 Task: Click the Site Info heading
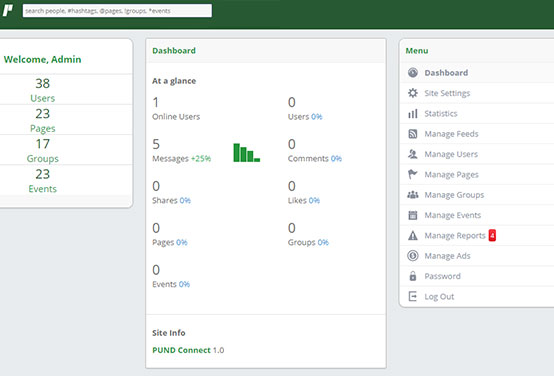[169, 333]
